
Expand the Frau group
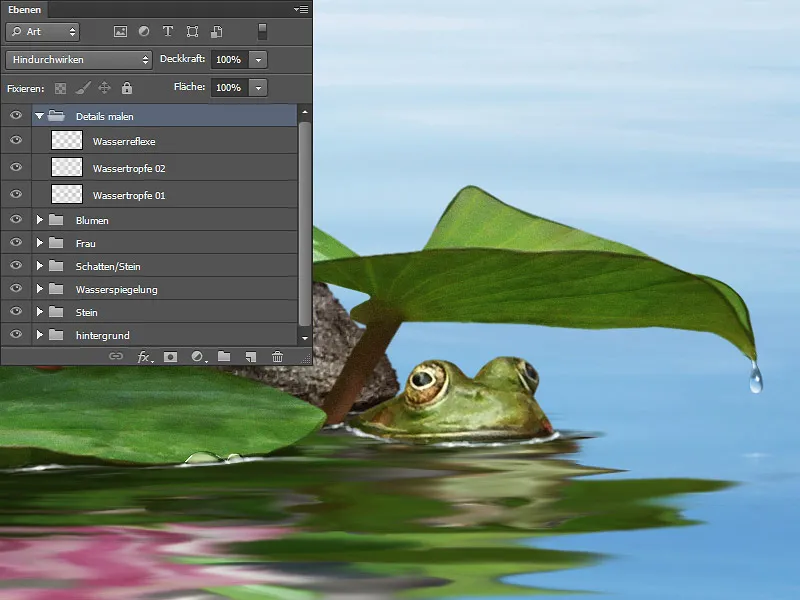click(x=39, y=243)
